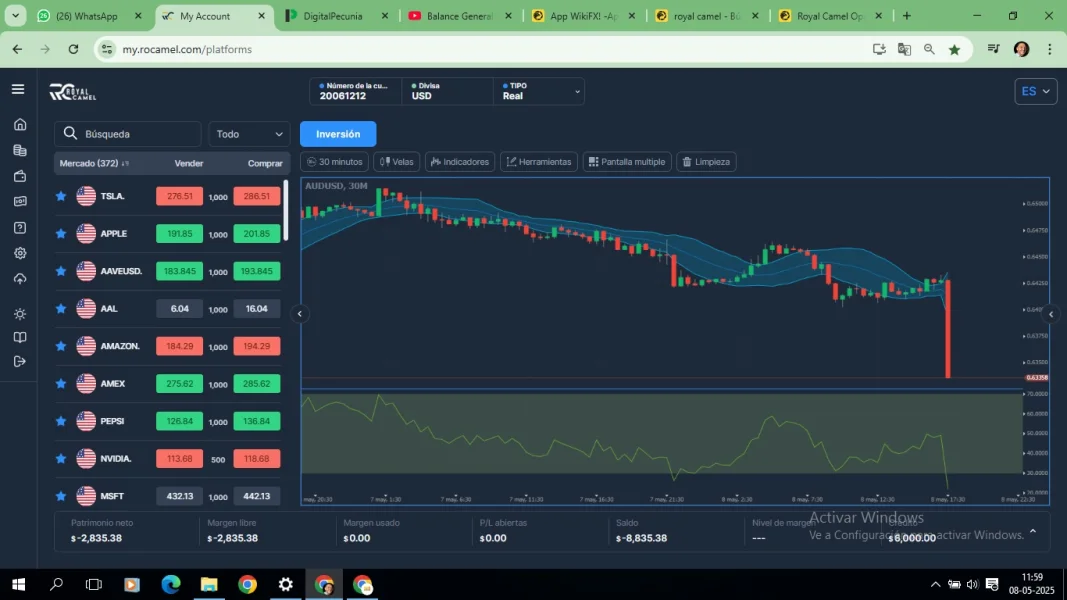The image size is (1067, 600).
Task: Click the market list vertical scrollbar
Action: point(287,210)
